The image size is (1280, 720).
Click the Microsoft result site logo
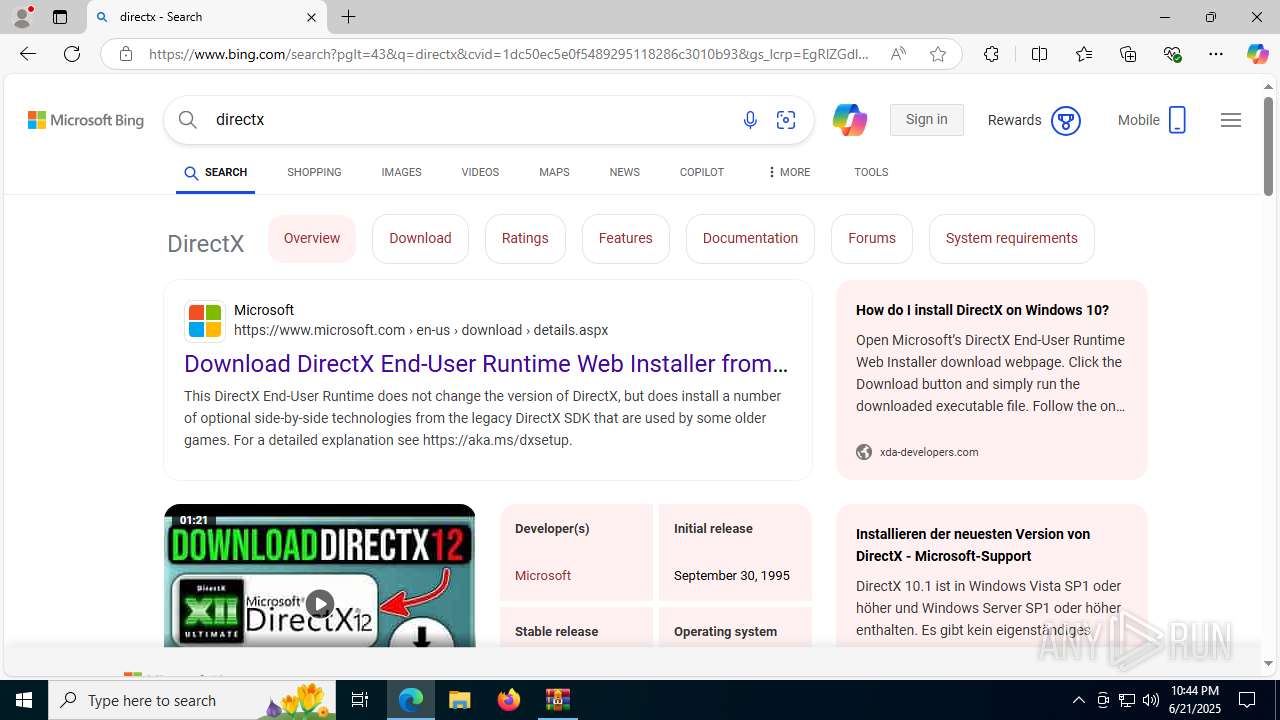click(x=205, y=321)
